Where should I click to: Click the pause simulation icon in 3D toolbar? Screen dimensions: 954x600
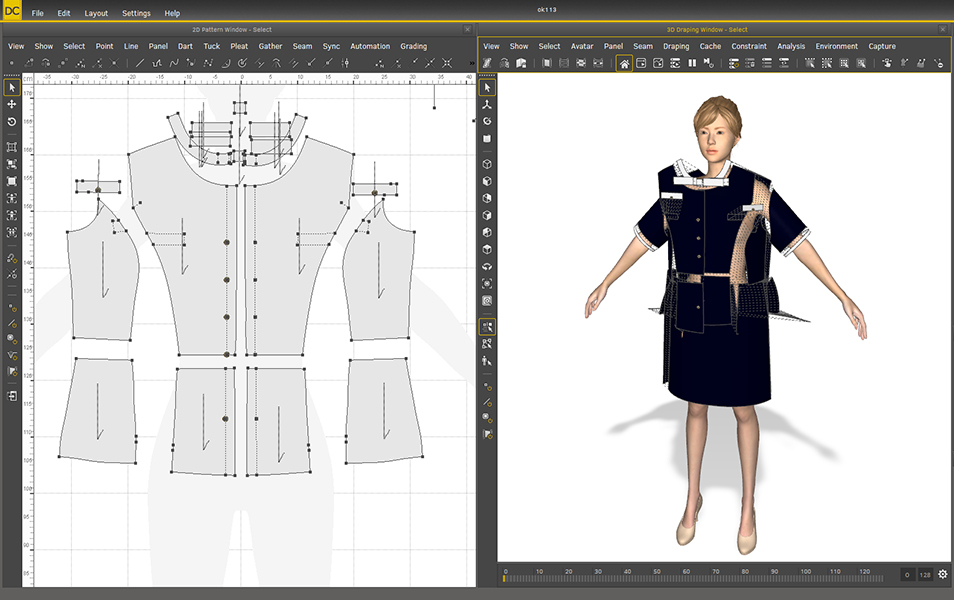tap(692, 63)
